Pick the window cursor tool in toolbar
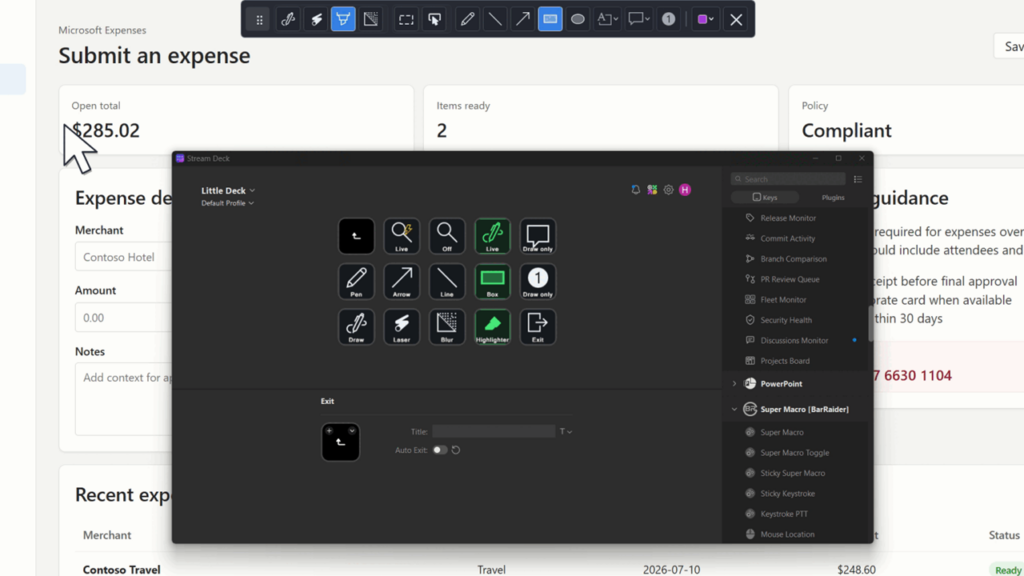Image resolution: width=1024 pixels, height=576 pixels. tap(434, 20)
